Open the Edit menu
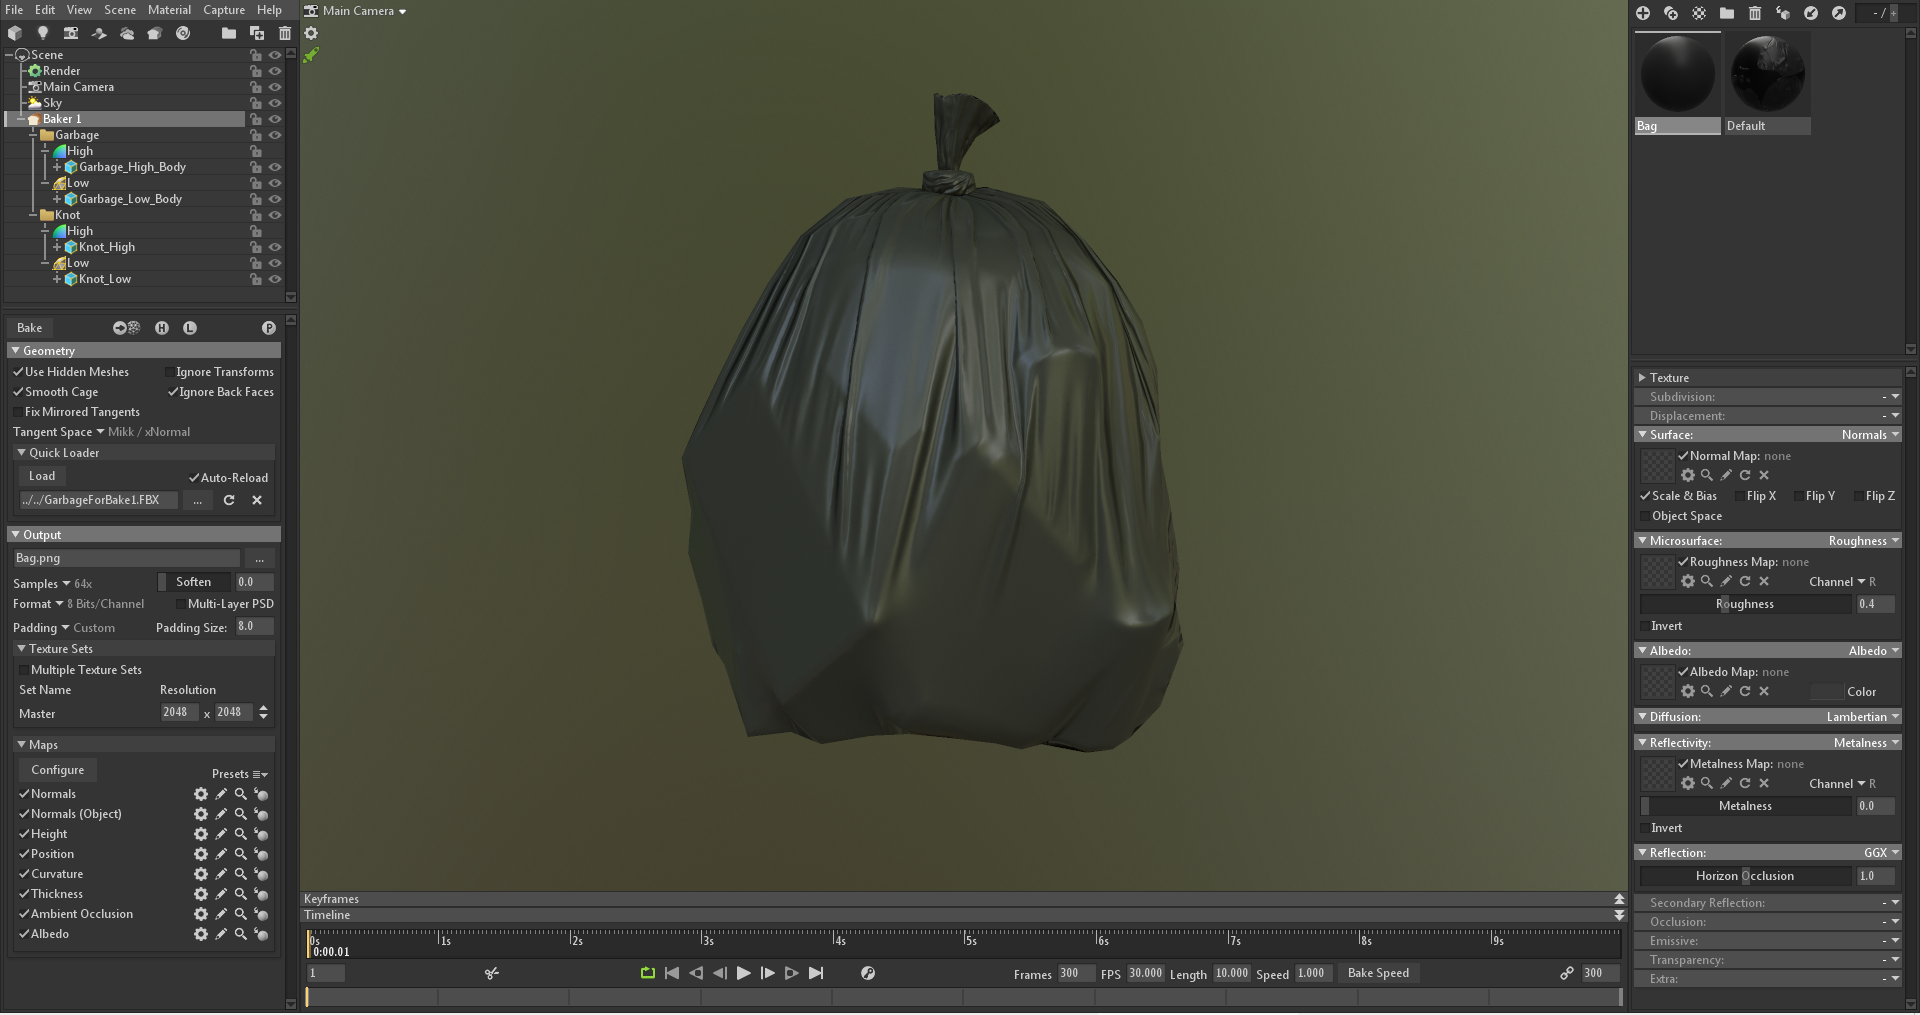The image size is (1920, 1015). tap(45, 10)
